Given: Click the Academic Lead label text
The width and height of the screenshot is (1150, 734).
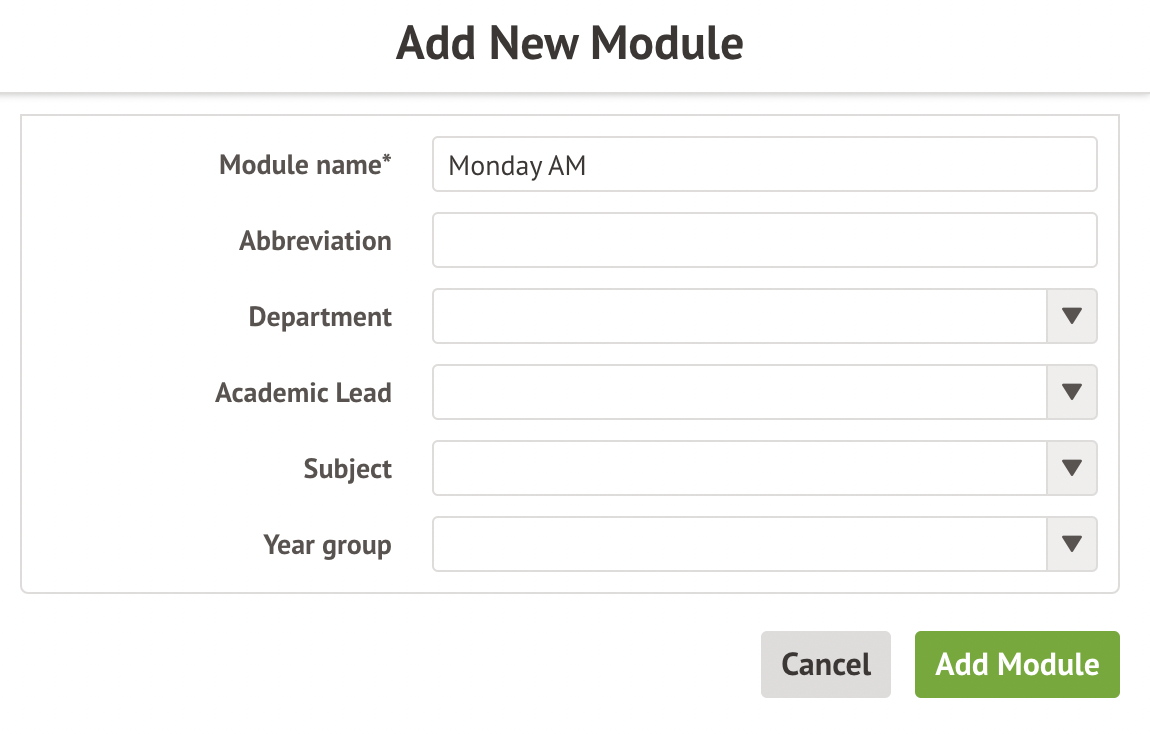Looking at the screenshot, I should click(x=303, y=393).
